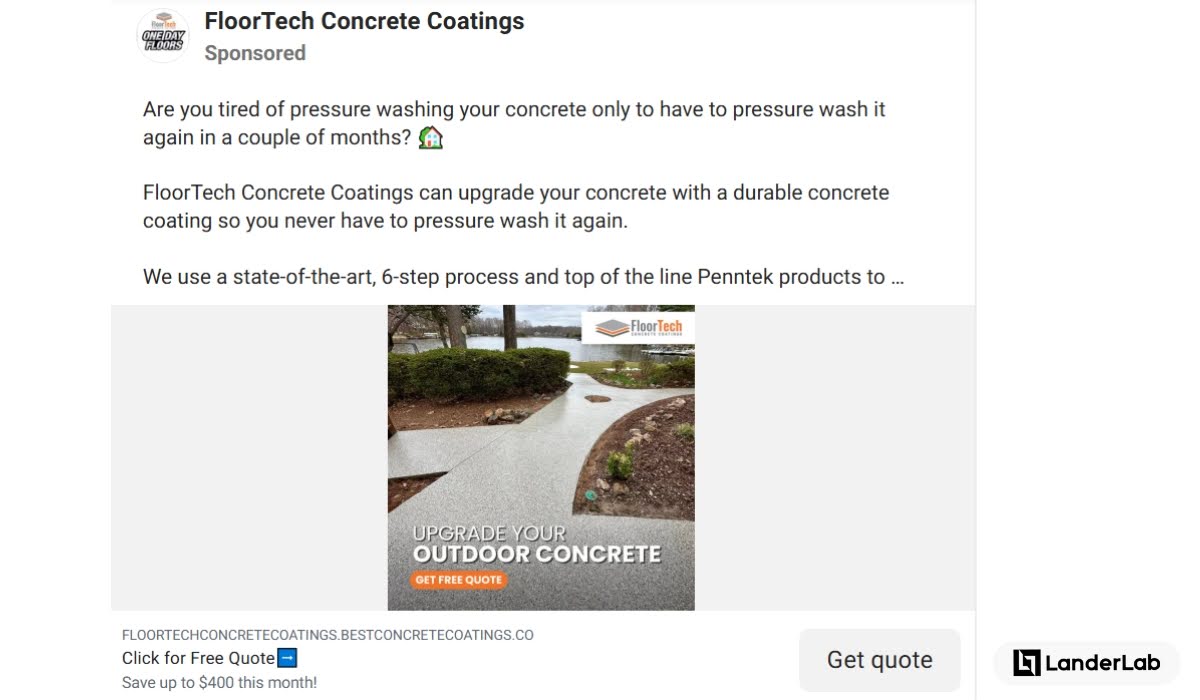Click the gray area left of the ad image

pyautogui.click(x=249, y=457)
